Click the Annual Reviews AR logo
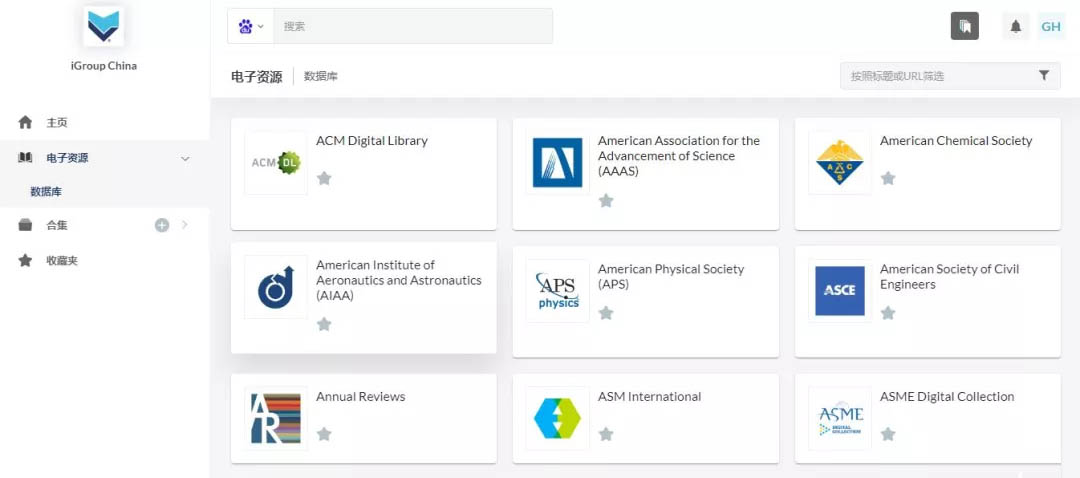This screenshot has width=1080, height=478. (276, 418)
